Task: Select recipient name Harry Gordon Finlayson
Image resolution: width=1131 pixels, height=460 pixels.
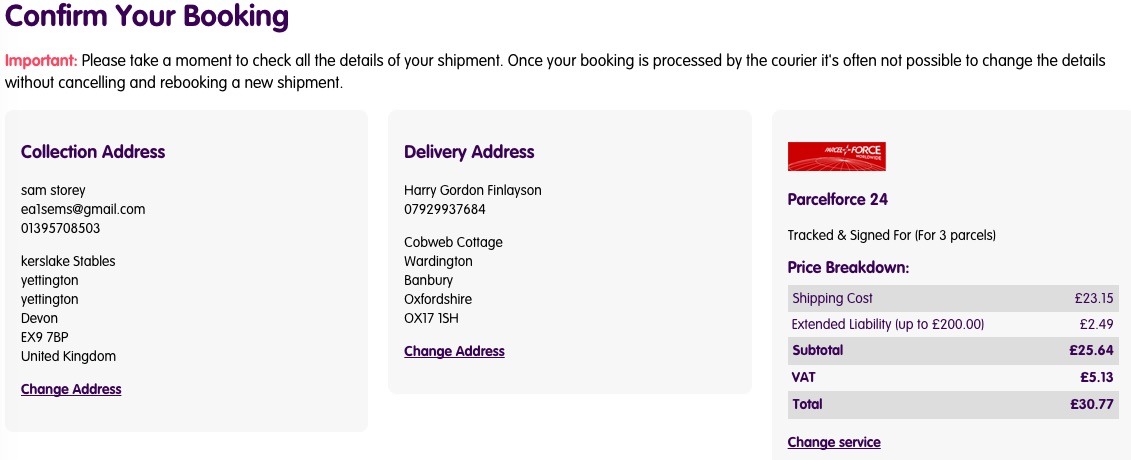Action: click(472, 190)
